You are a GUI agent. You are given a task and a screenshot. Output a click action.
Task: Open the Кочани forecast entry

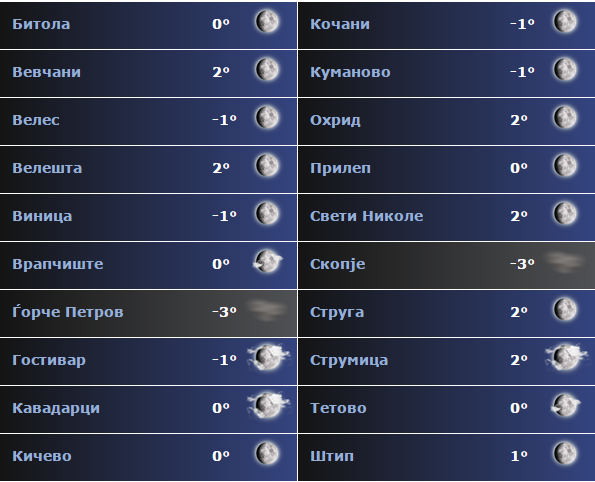point(446,25)
